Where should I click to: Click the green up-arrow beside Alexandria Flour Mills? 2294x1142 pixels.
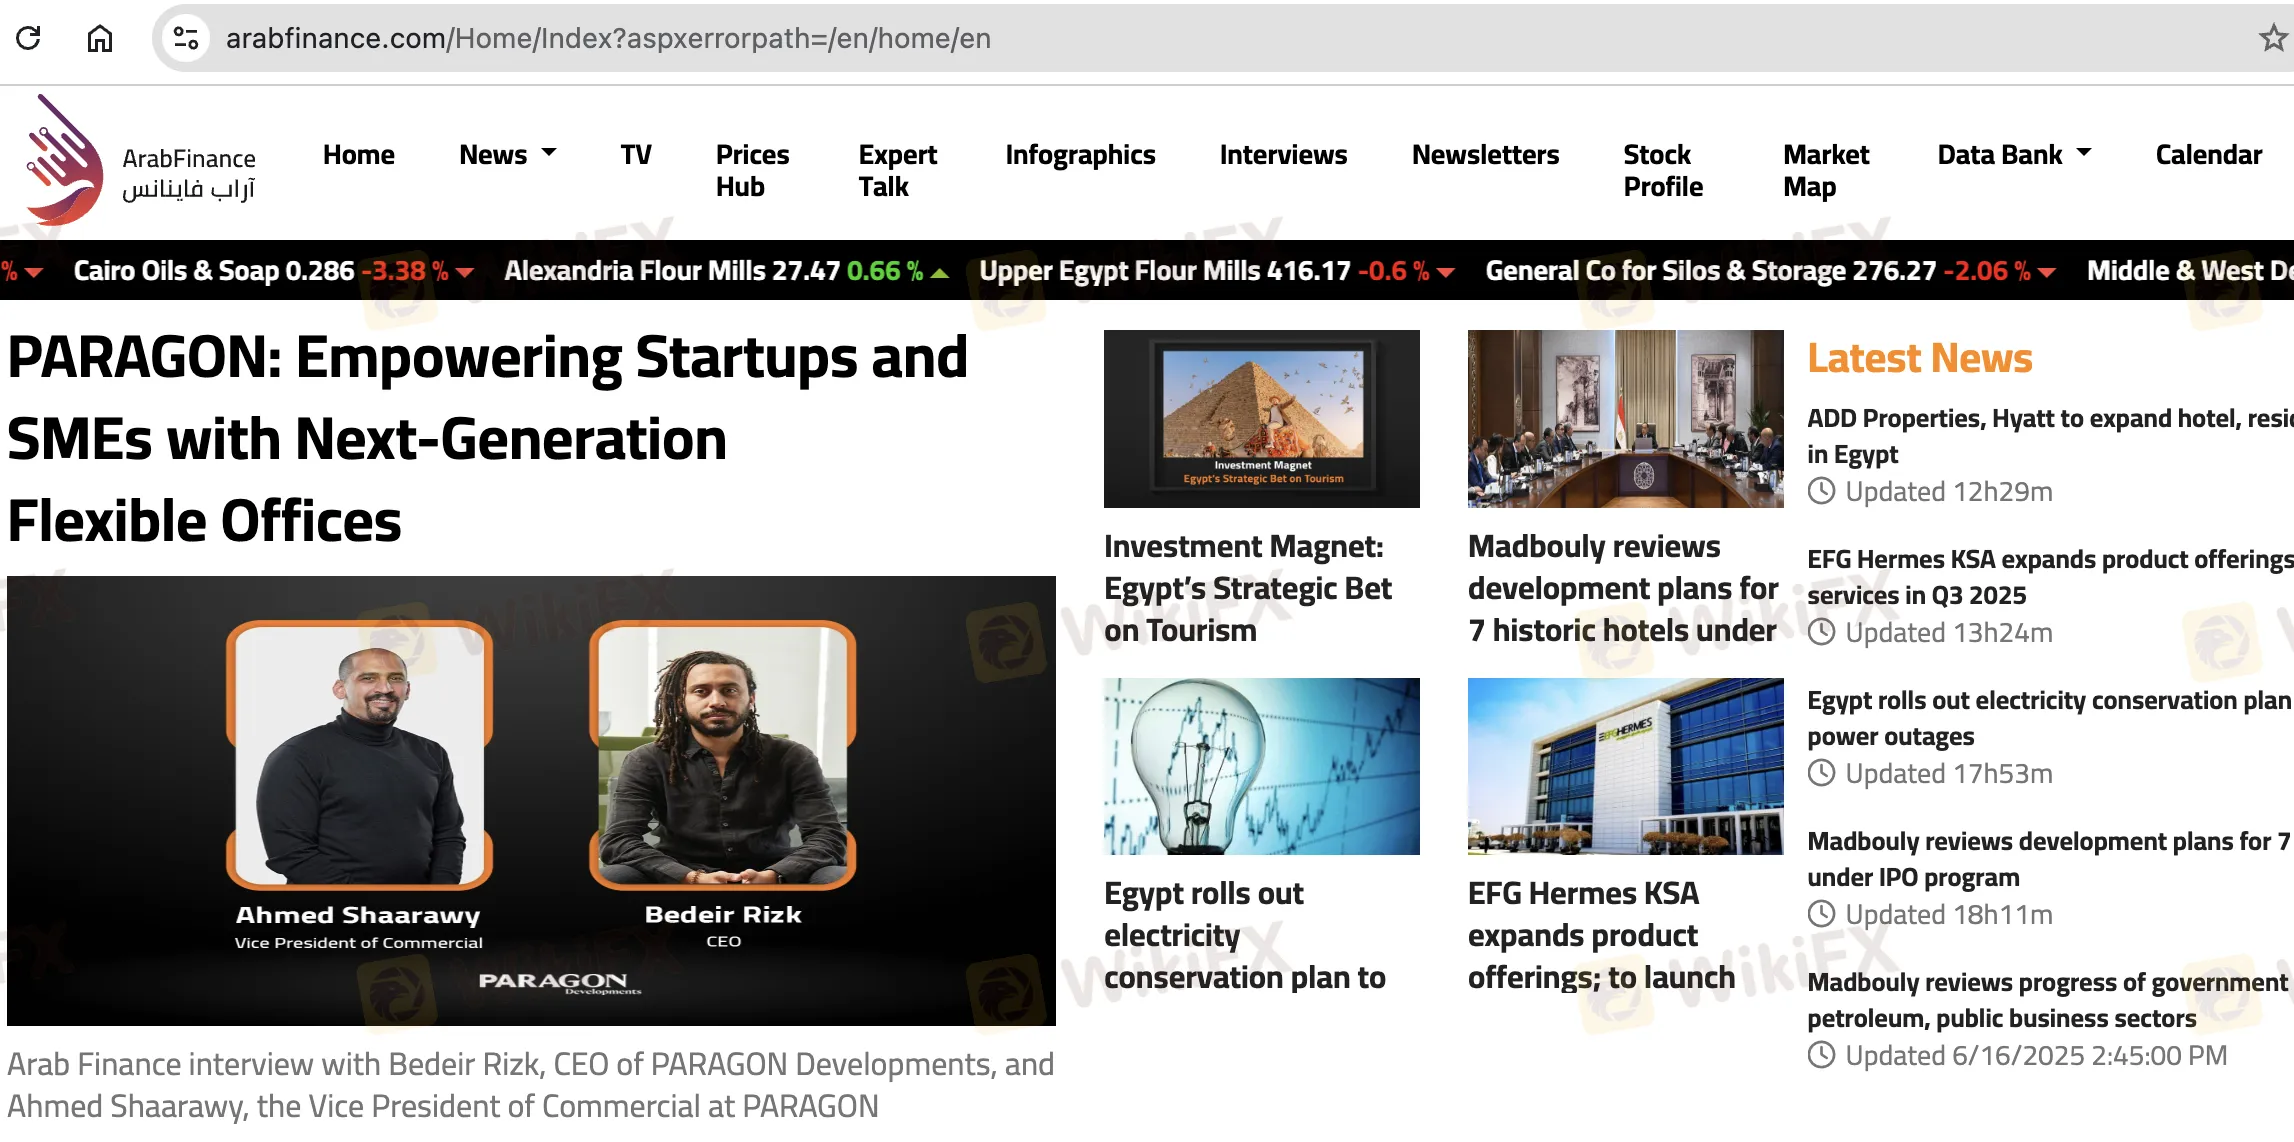(938, 271)
